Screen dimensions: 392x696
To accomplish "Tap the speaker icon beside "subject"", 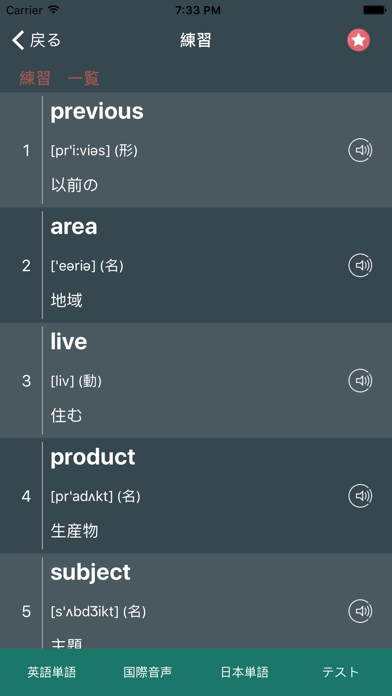I will pos(360,611).
